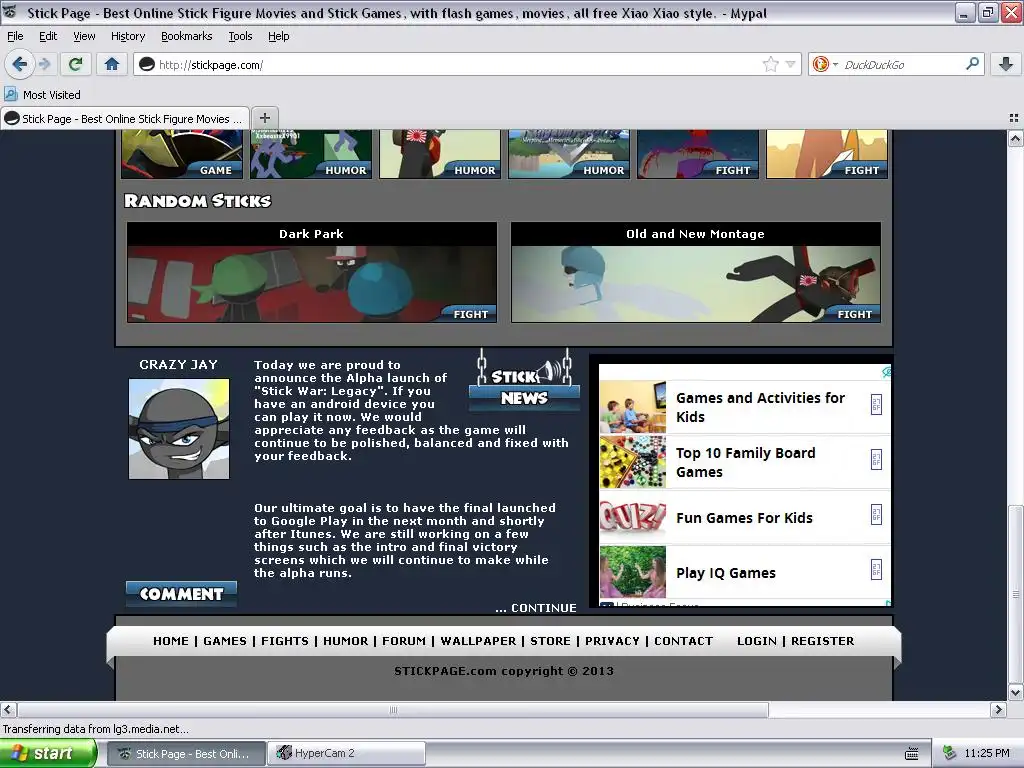Click the keyboard icon in system tray
This screenshot has height=768, width=1024.
tap(912, 754)
